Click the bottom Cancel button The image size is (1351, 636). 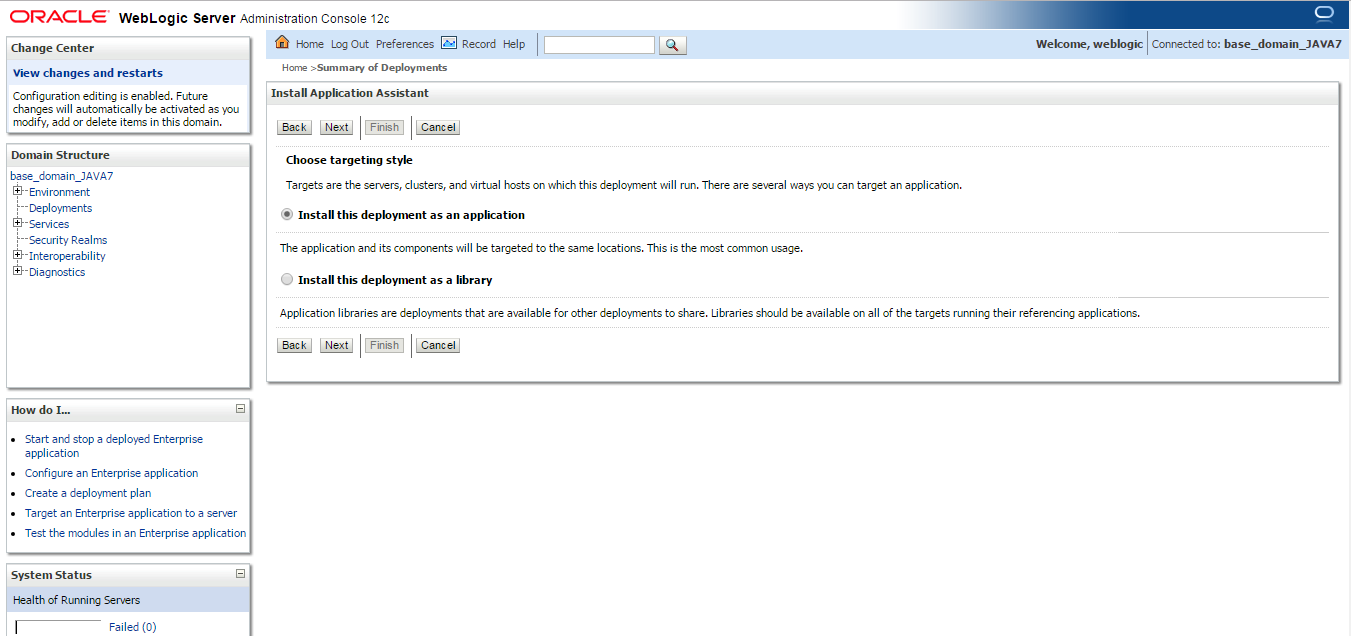(438, 345)
